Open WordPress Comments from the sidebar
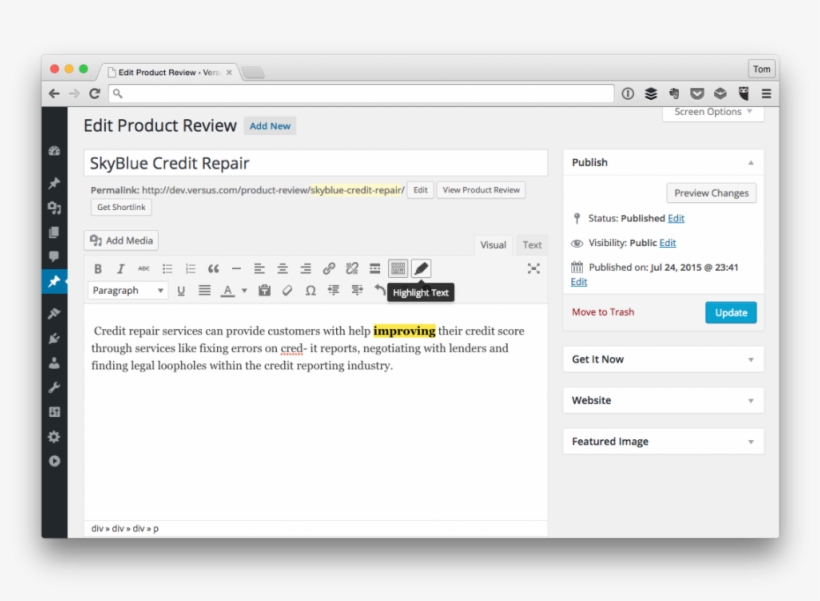 [55, 257]
